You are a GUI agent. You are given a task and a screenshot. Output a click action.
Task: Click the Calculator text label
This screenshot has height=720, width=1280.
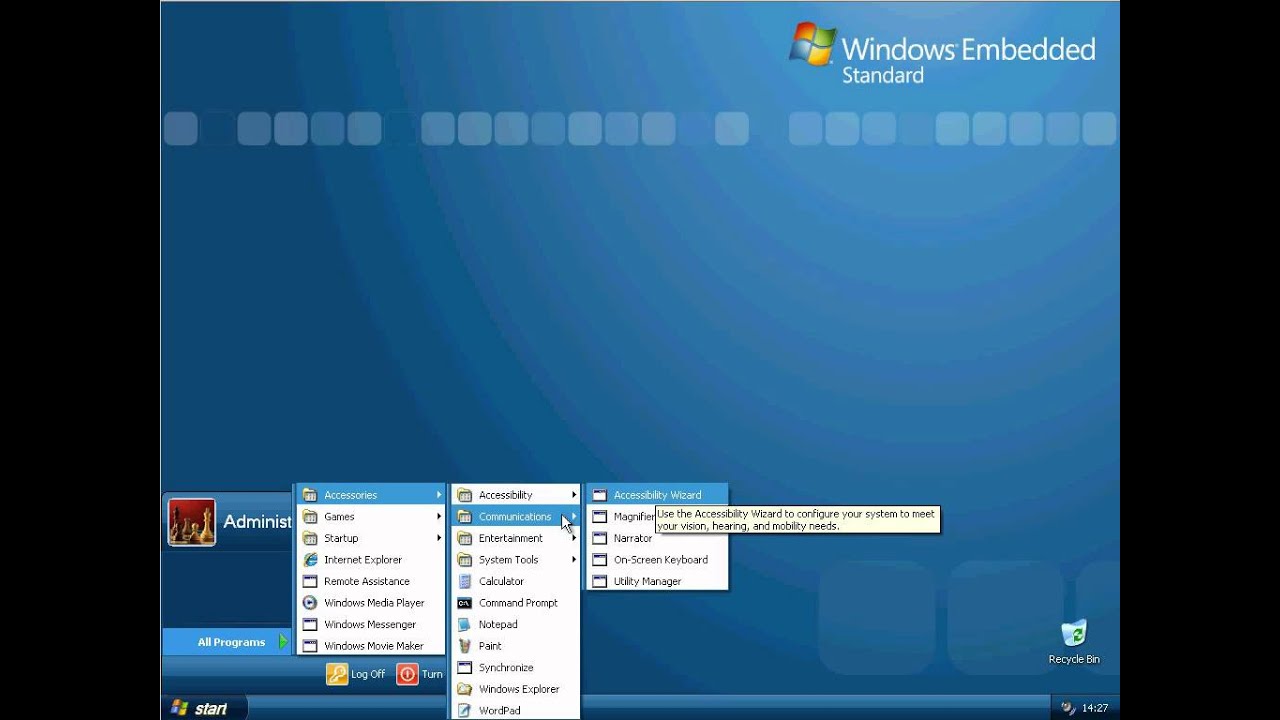(501, 581)
